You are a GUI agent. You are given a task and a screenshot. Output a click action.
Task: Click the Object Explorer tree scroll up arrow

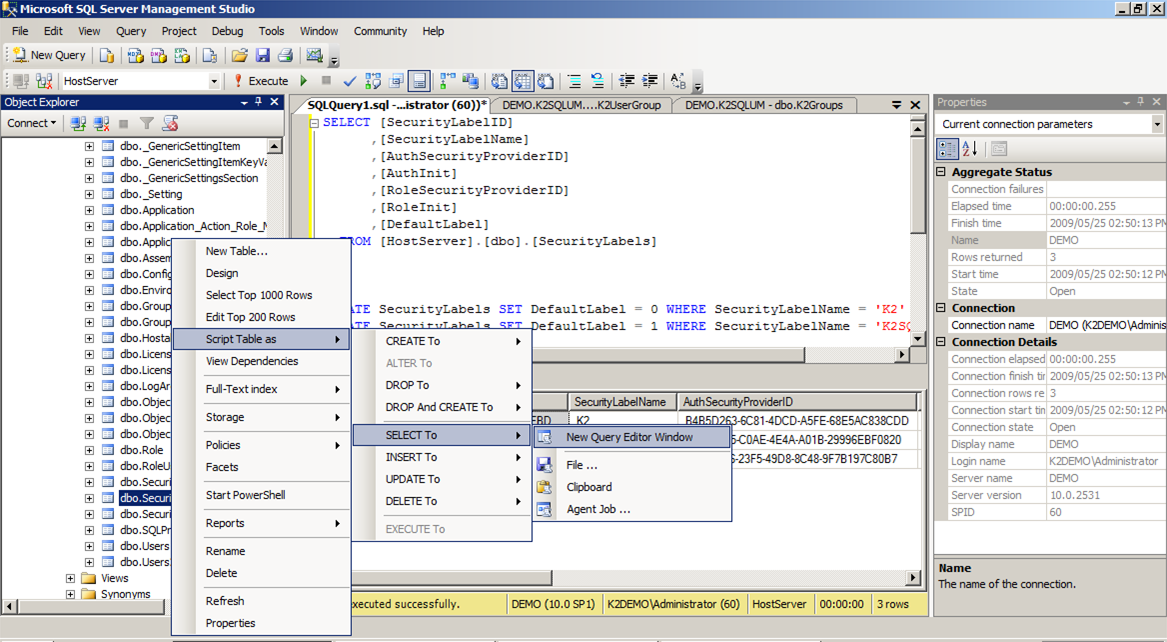[x=274, y=147]
